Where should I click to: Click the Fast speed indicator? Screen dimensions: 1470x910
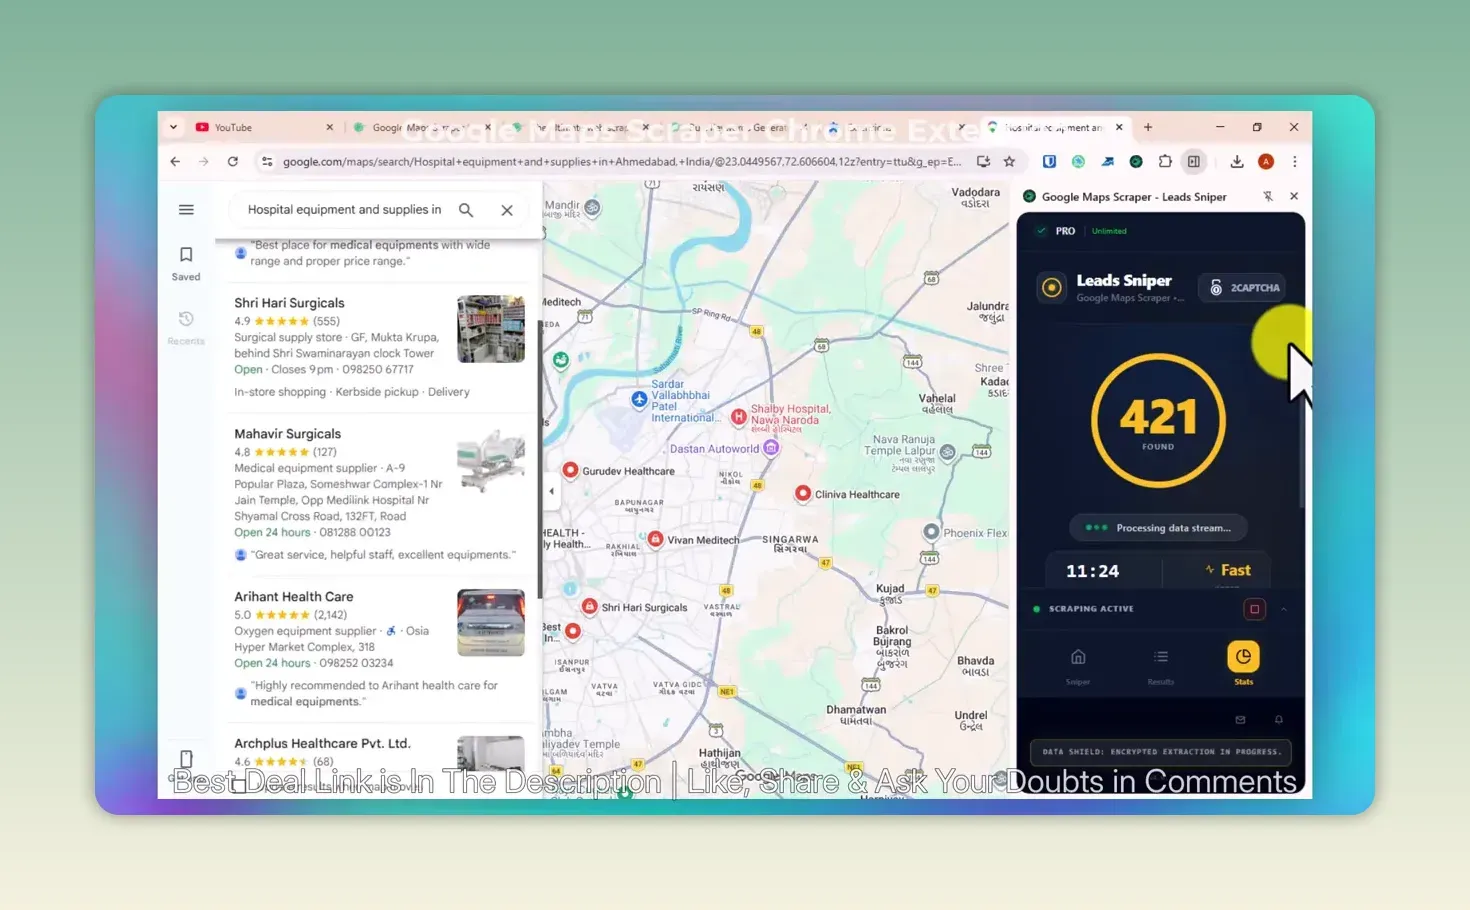coord(1228,570)
